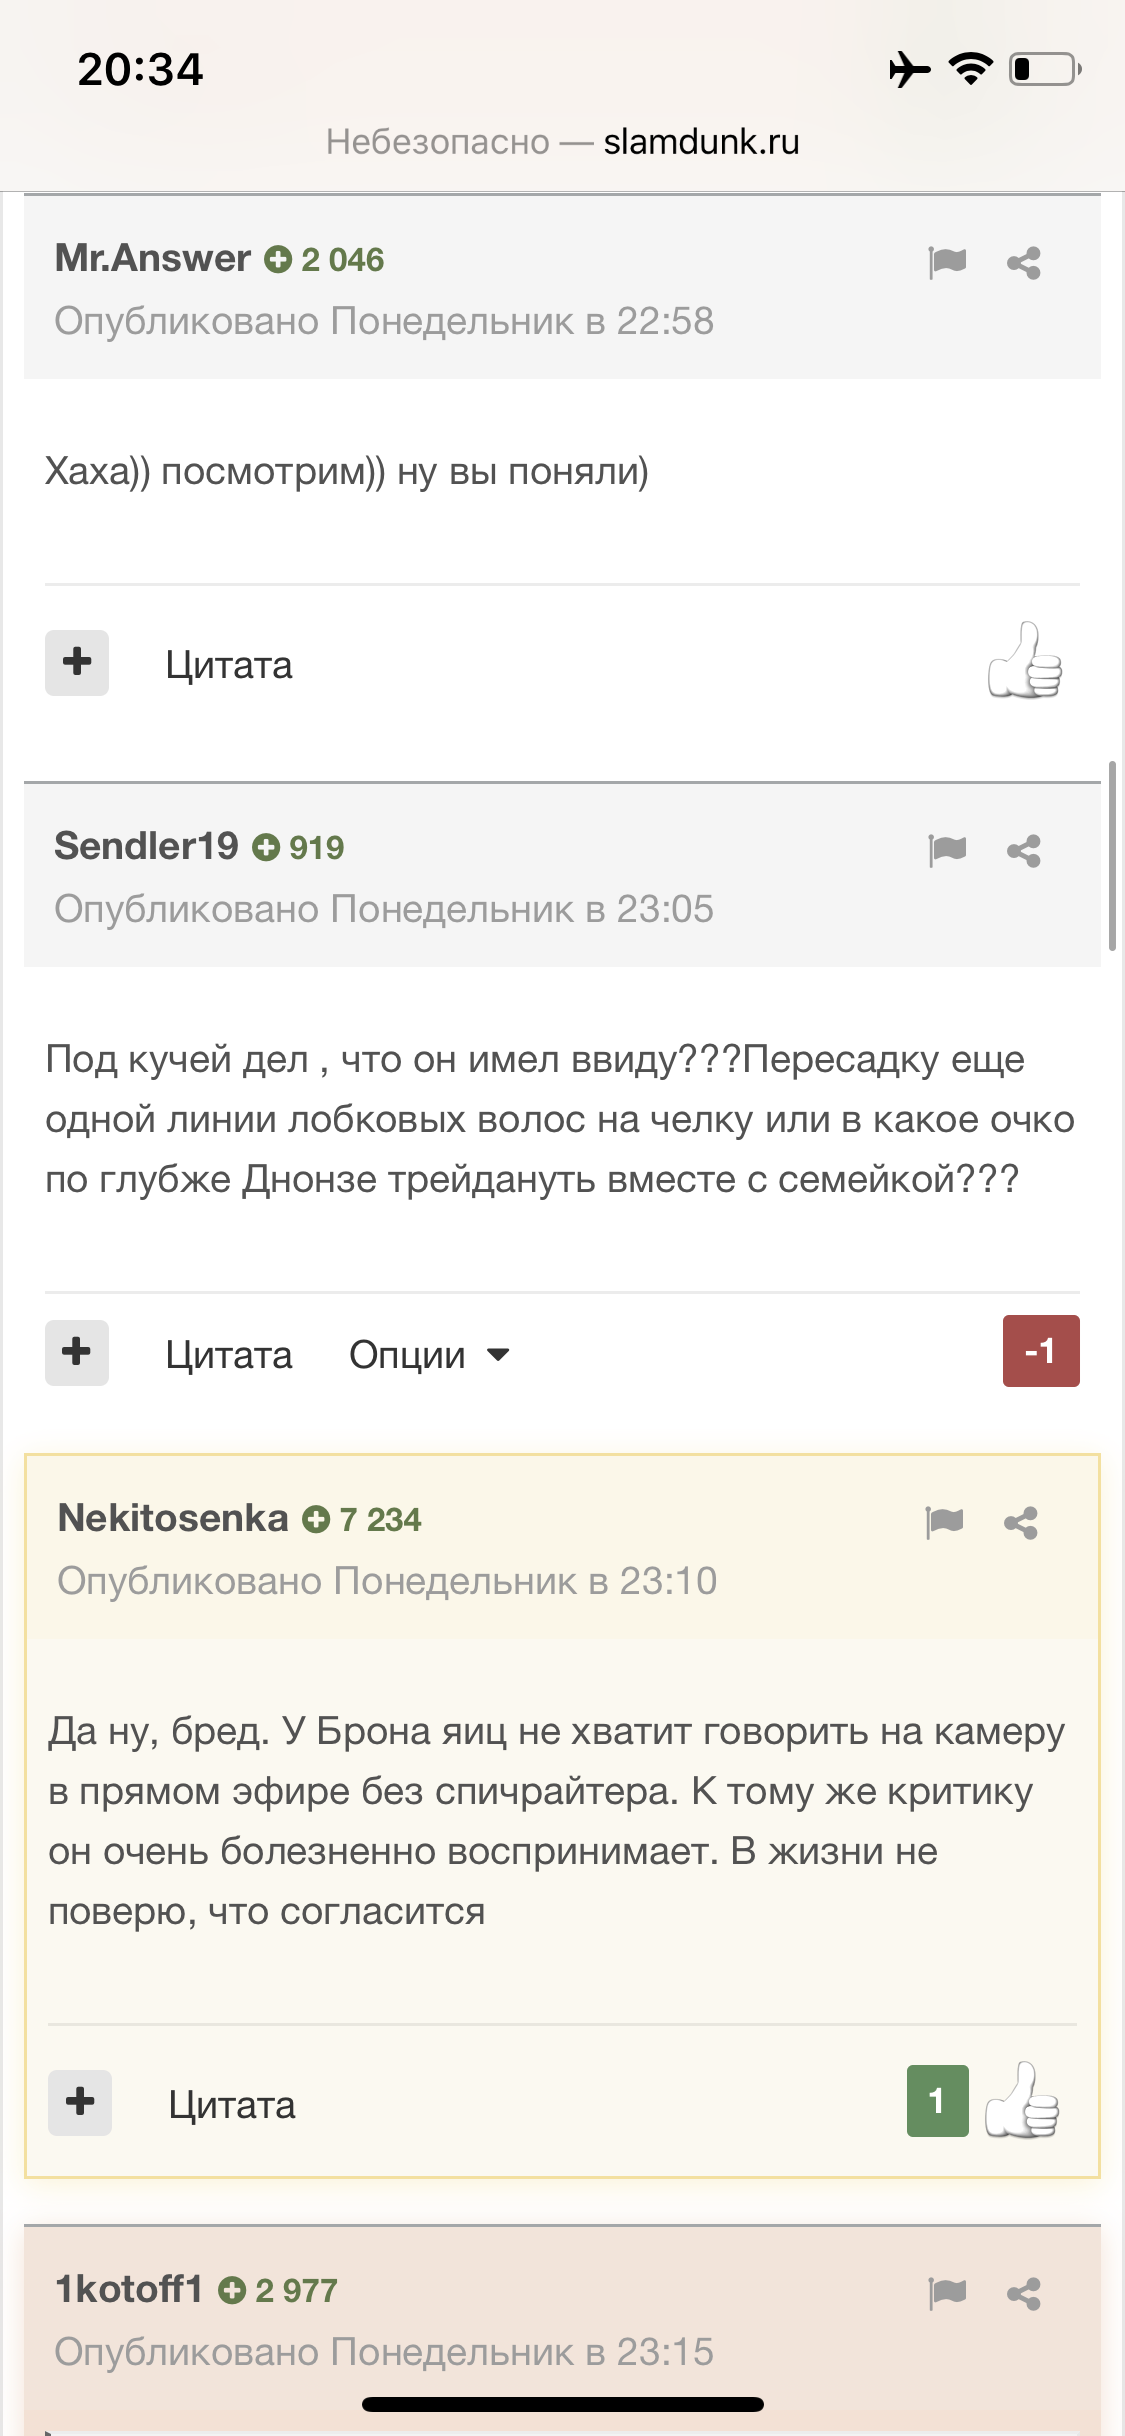Image resolution: width=1125 pixels, height=2436 pixels.
Task: Quote Nekitosenka's post via Цитата
Action: [232, 2105]
